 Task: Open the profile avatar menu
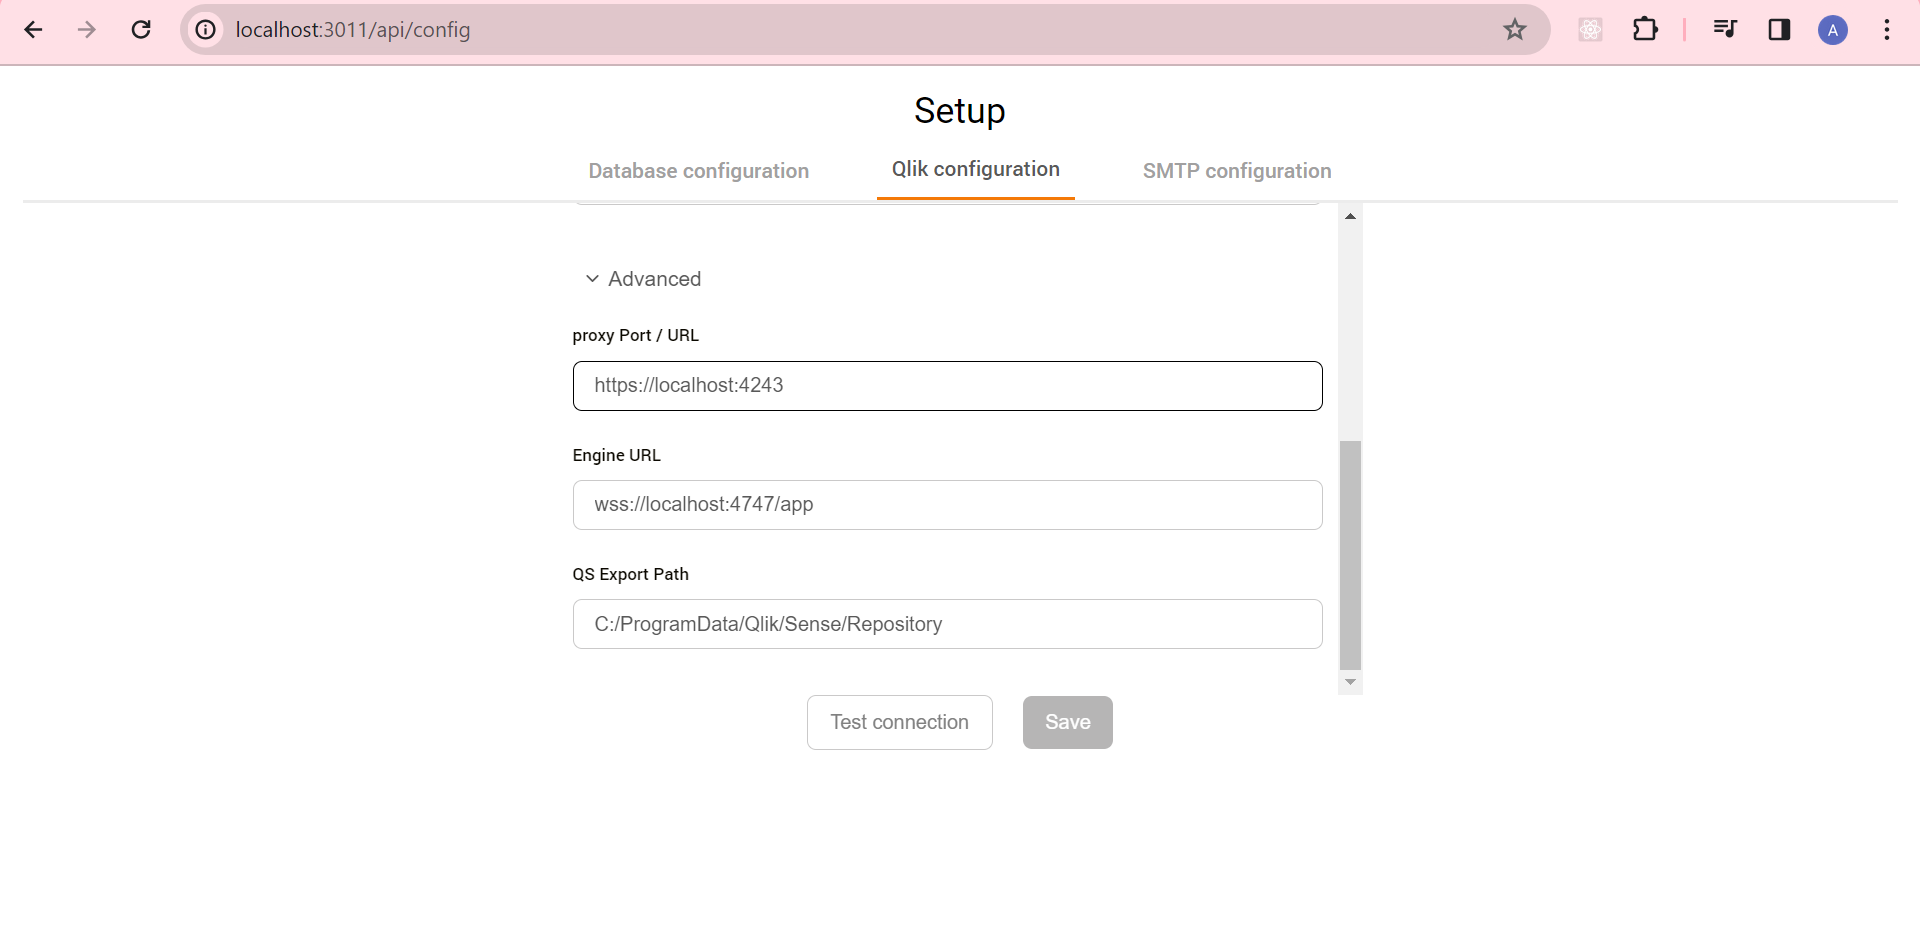[x=1833, y=30]
